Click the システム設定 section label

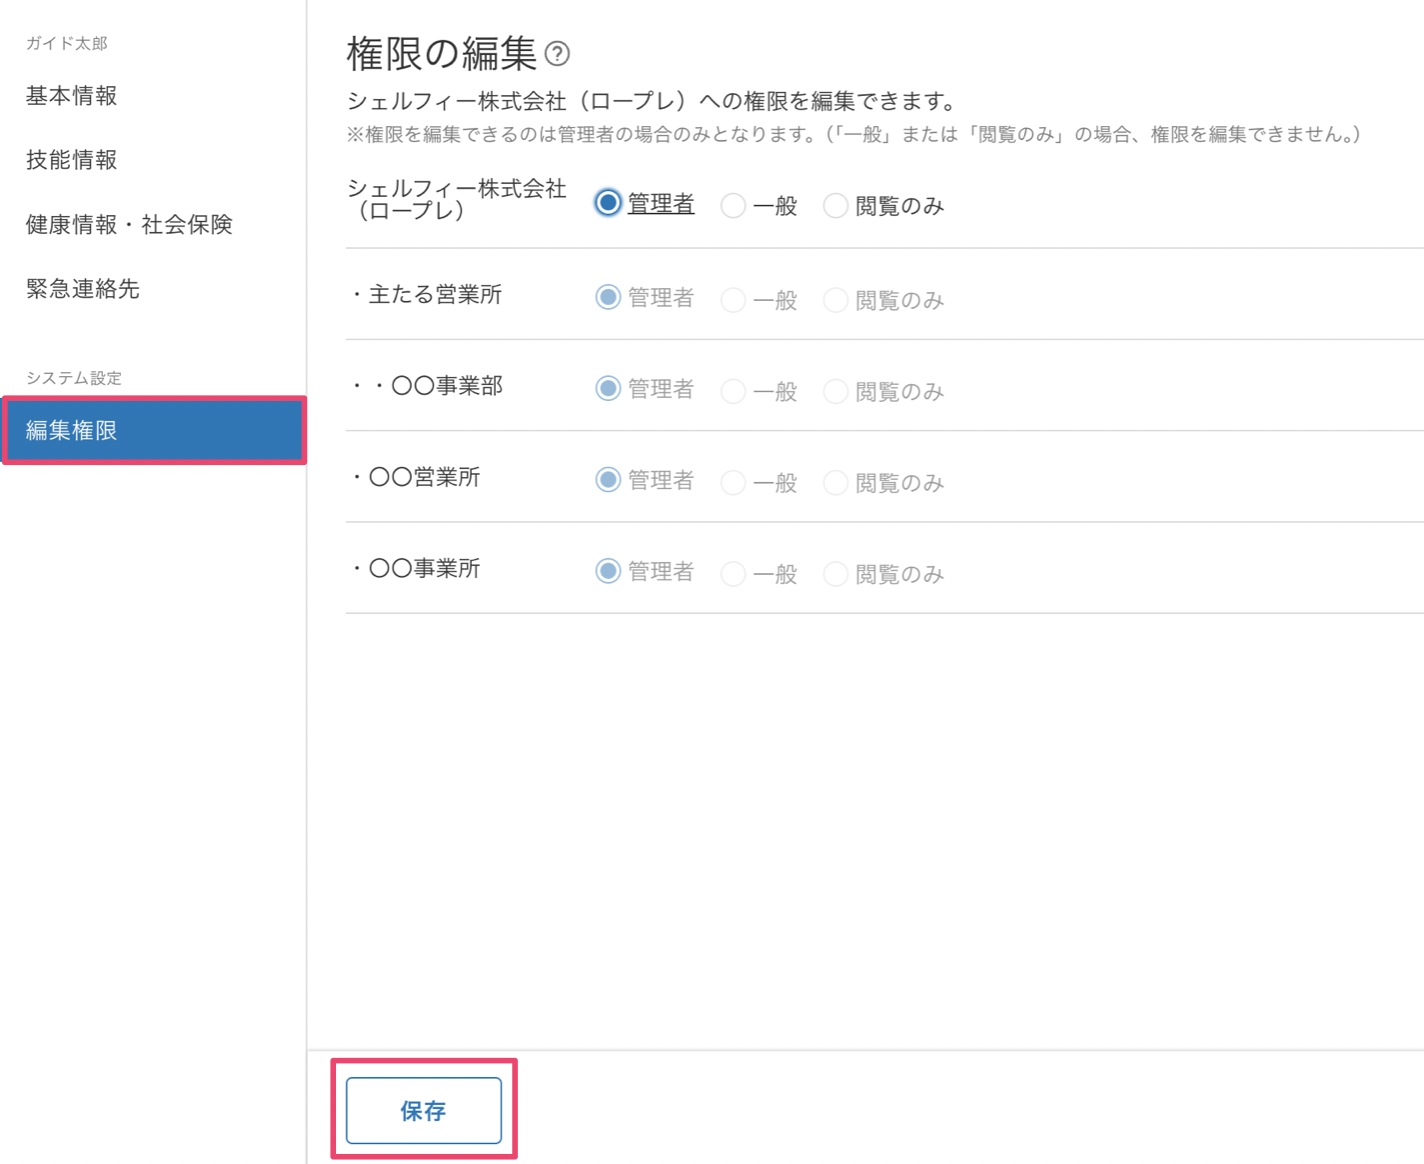[x=74, y=378]
